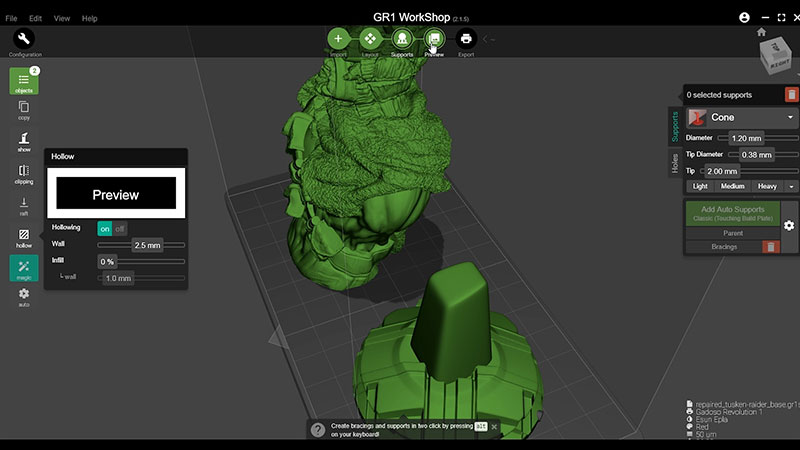This screenshot has height=450, width=800.
Task: Select the objects list tool
Action: pyautogui.click(x=24, y=81)
